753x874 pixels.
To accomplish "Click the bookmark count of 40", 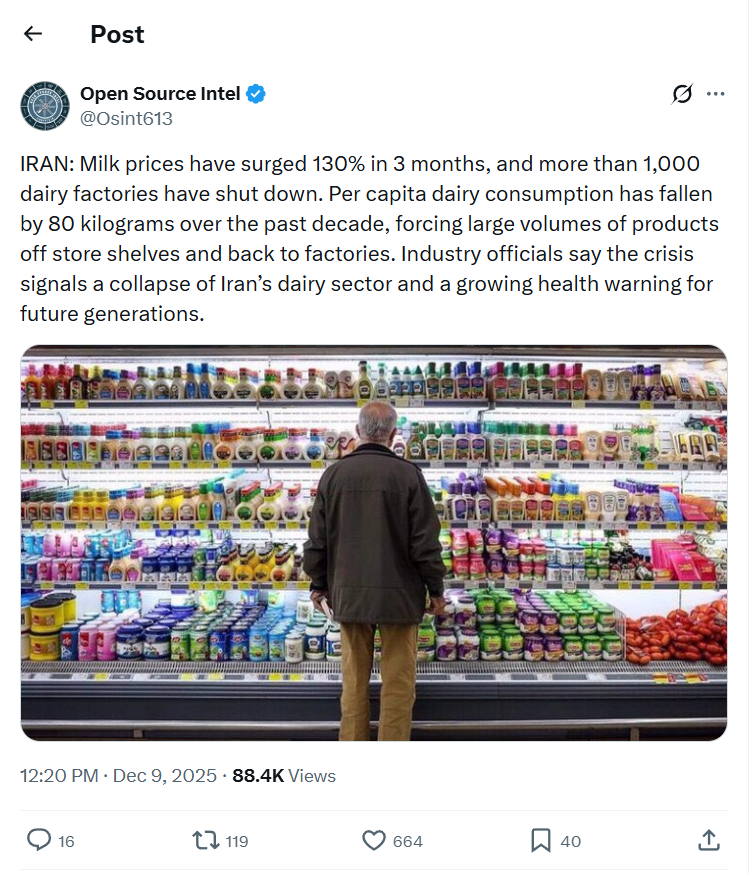I will click(570, 841).
